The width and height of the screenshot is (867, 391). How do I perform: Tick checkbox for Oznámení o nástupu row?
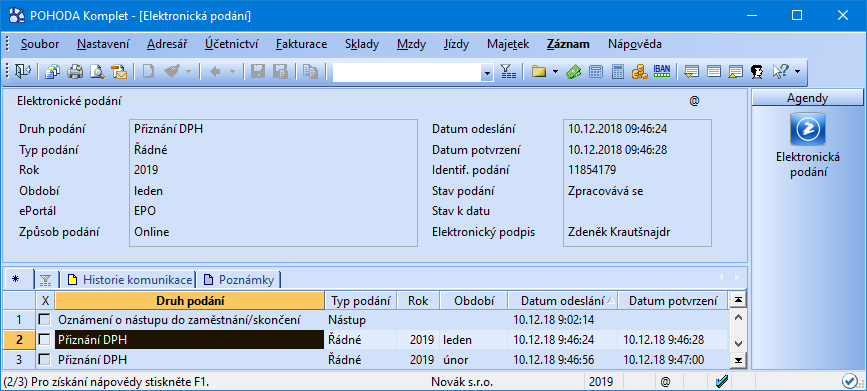pyautogui.click(x=44, y=320)
